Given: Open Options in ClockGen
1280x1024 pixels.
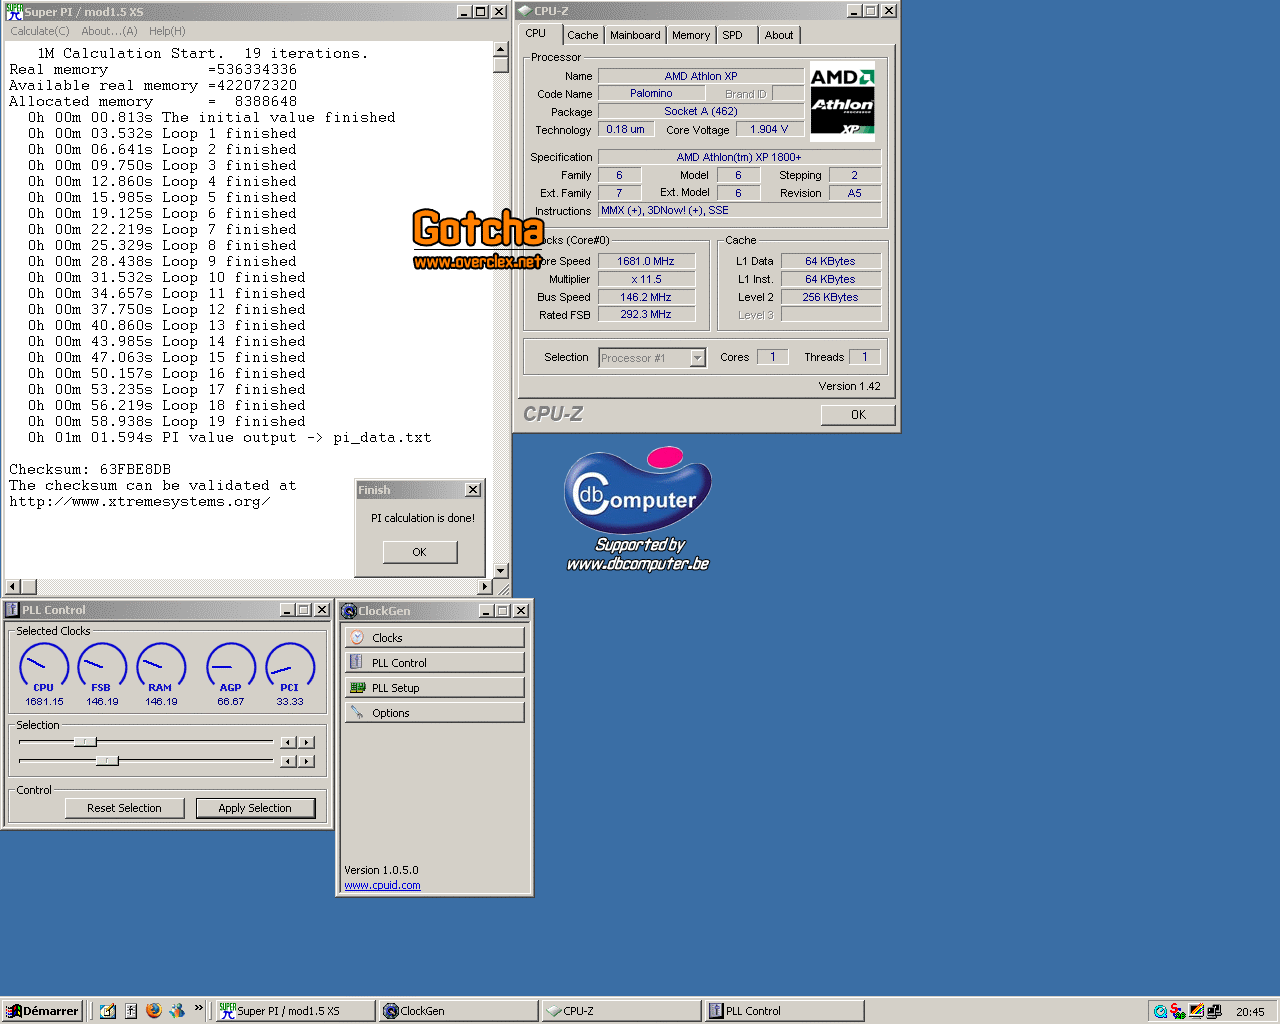Looking at the screenshot, I should click(434, 712).
